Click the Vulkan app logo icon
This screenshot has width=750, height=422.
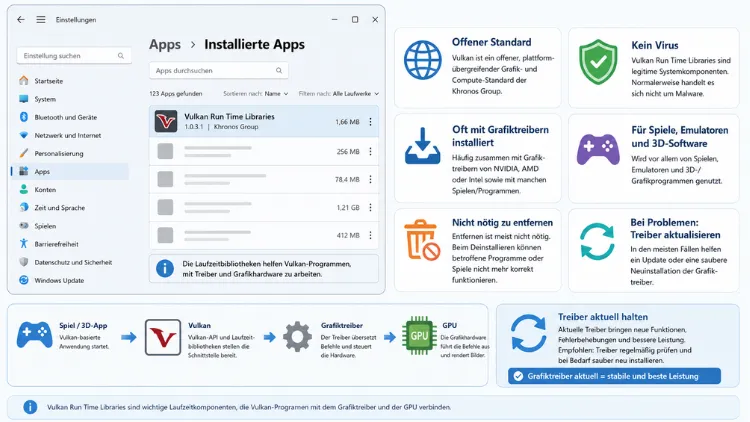165,122
